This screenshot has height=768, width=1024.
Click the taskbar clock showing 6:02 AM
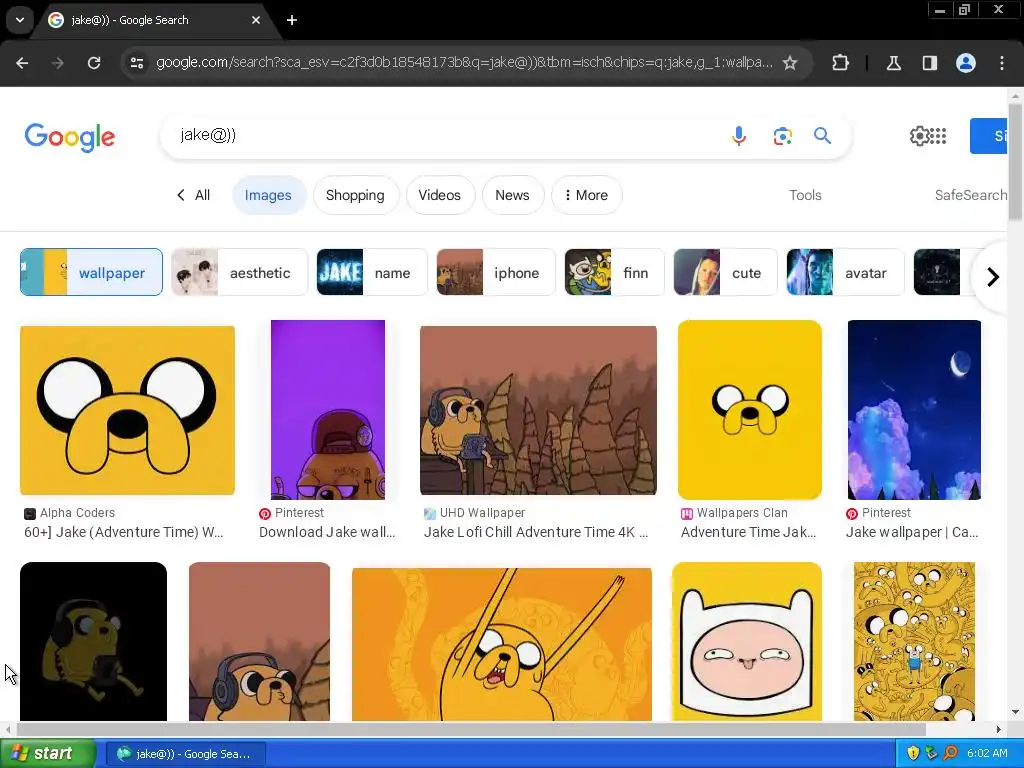[987, 754]
